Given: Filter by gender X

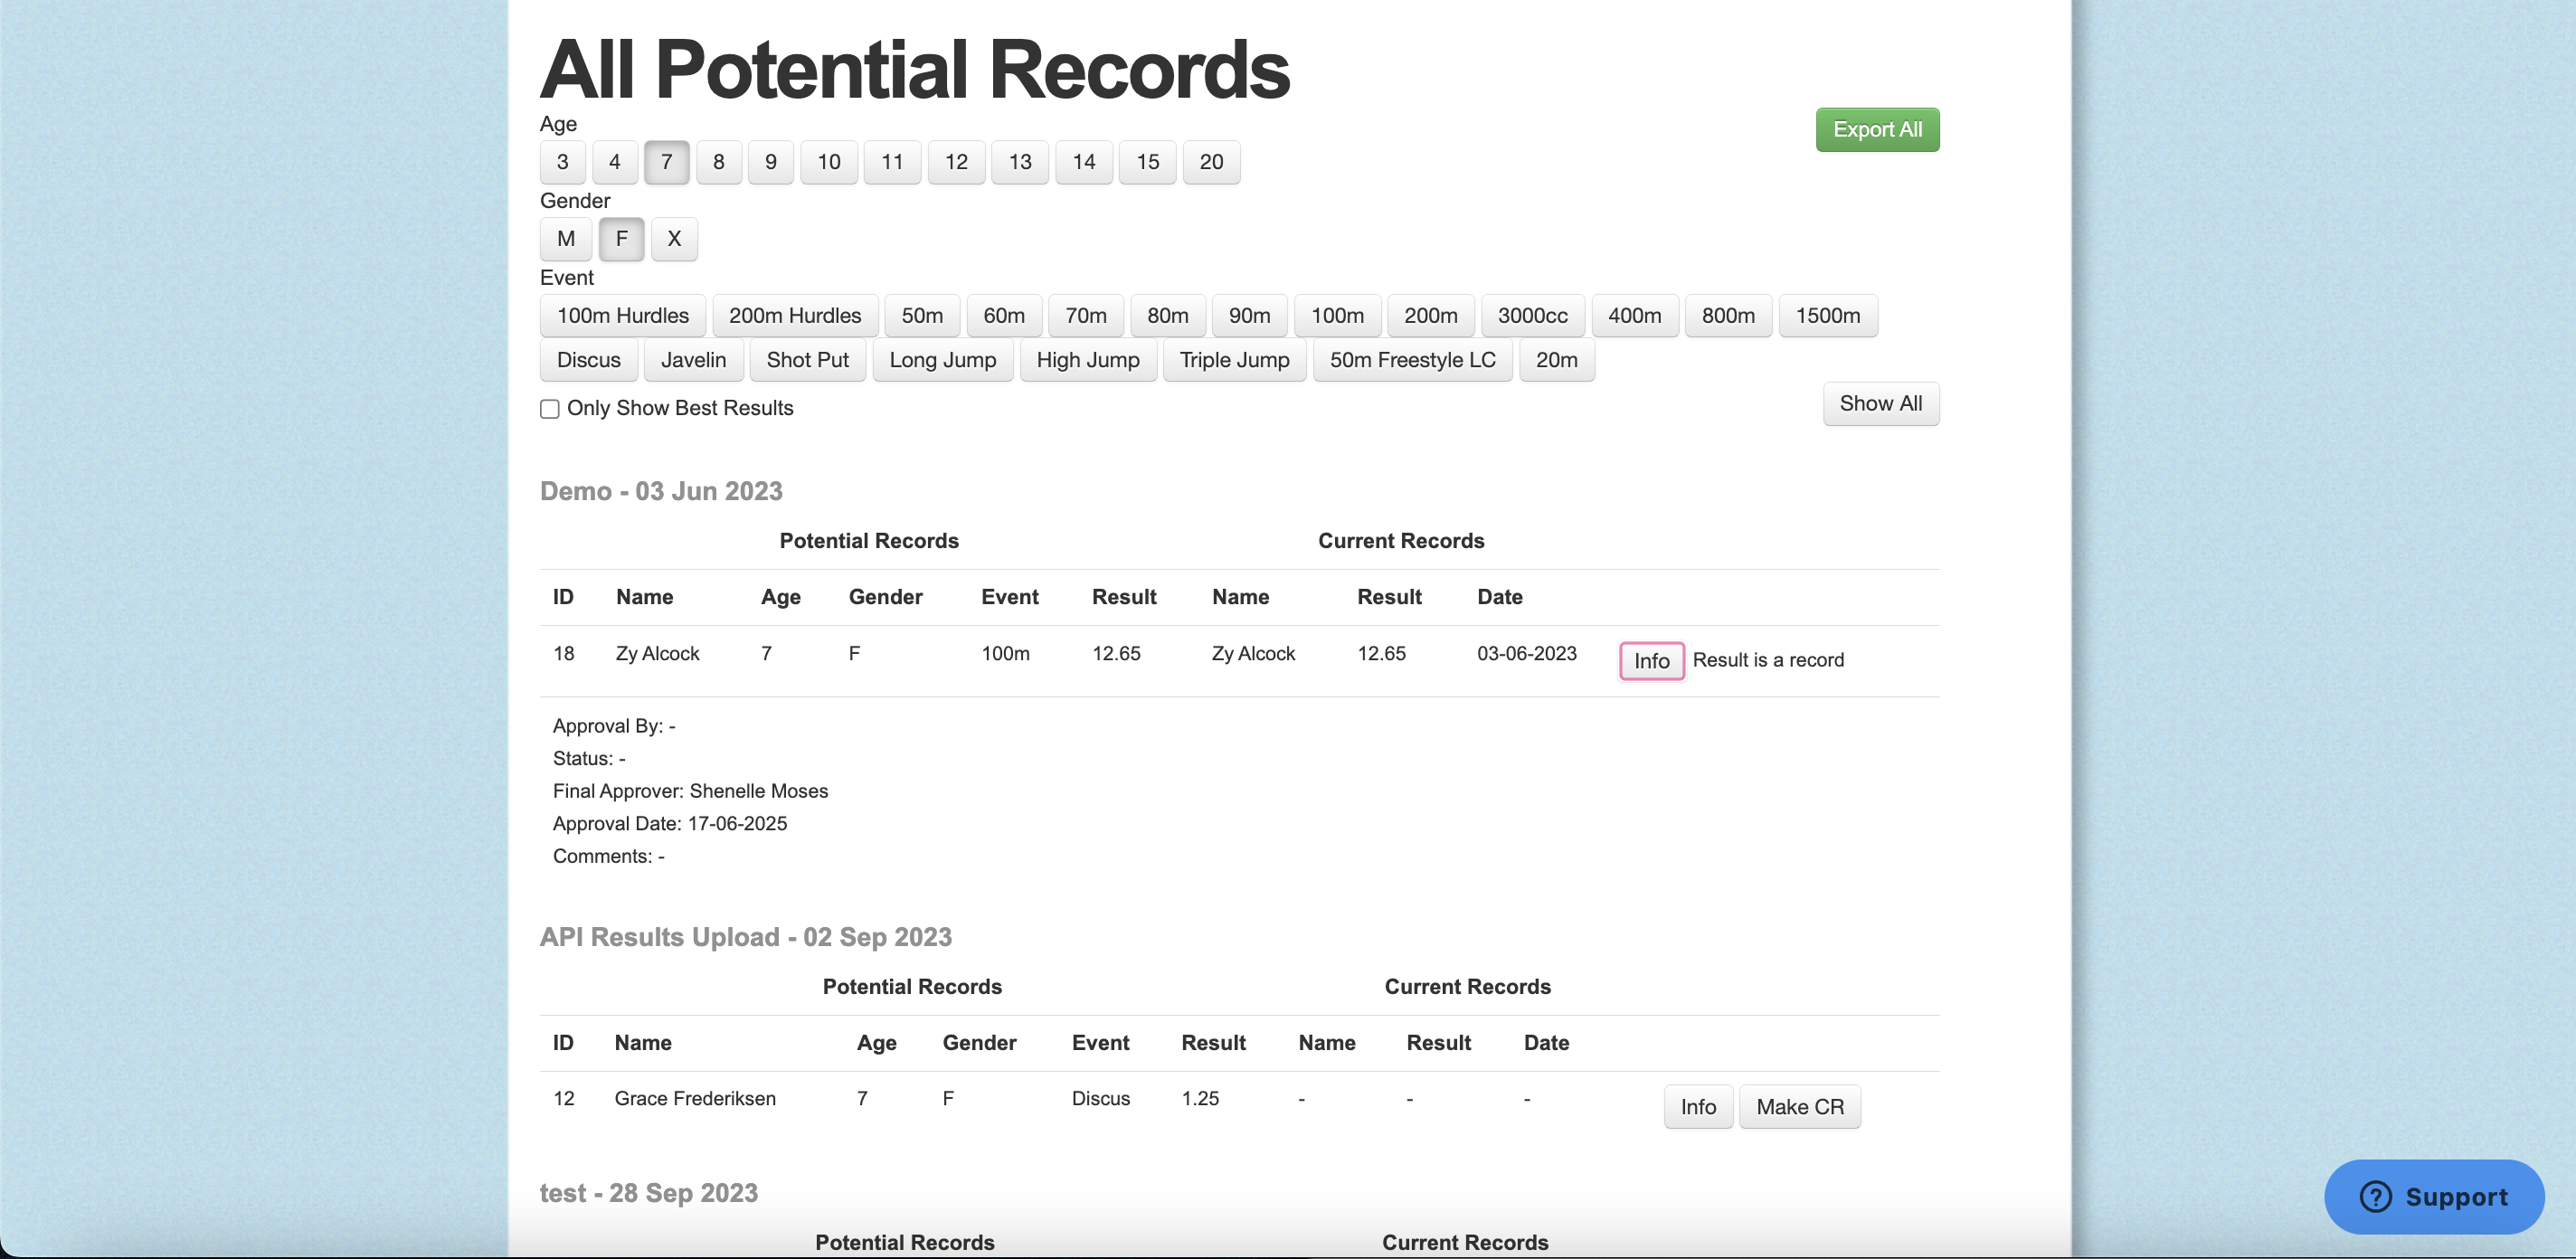Looking at the screenshot, I should [674, 239].
